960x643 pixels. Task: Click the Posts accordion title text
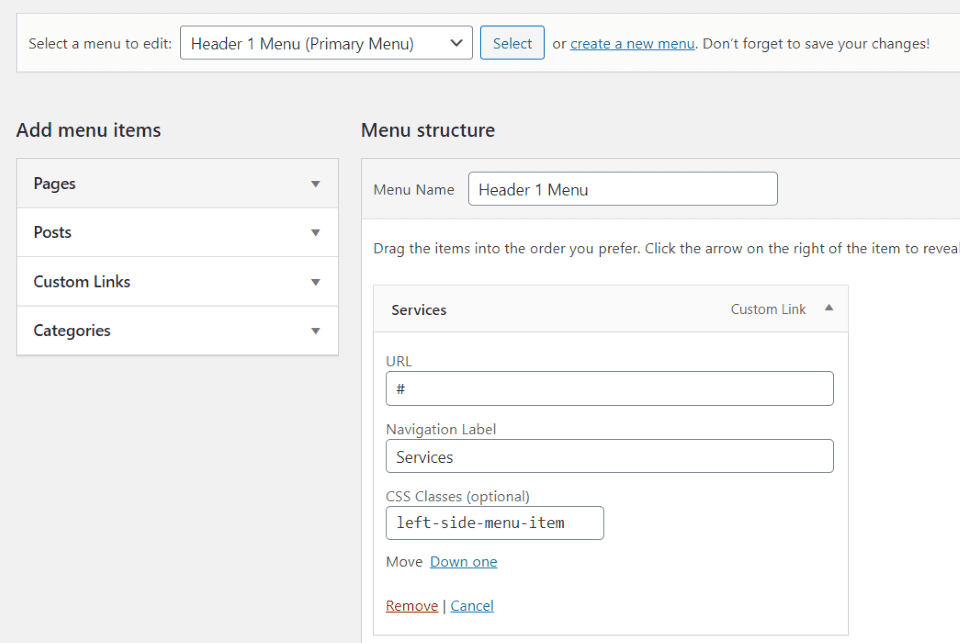tap(53, 233)
